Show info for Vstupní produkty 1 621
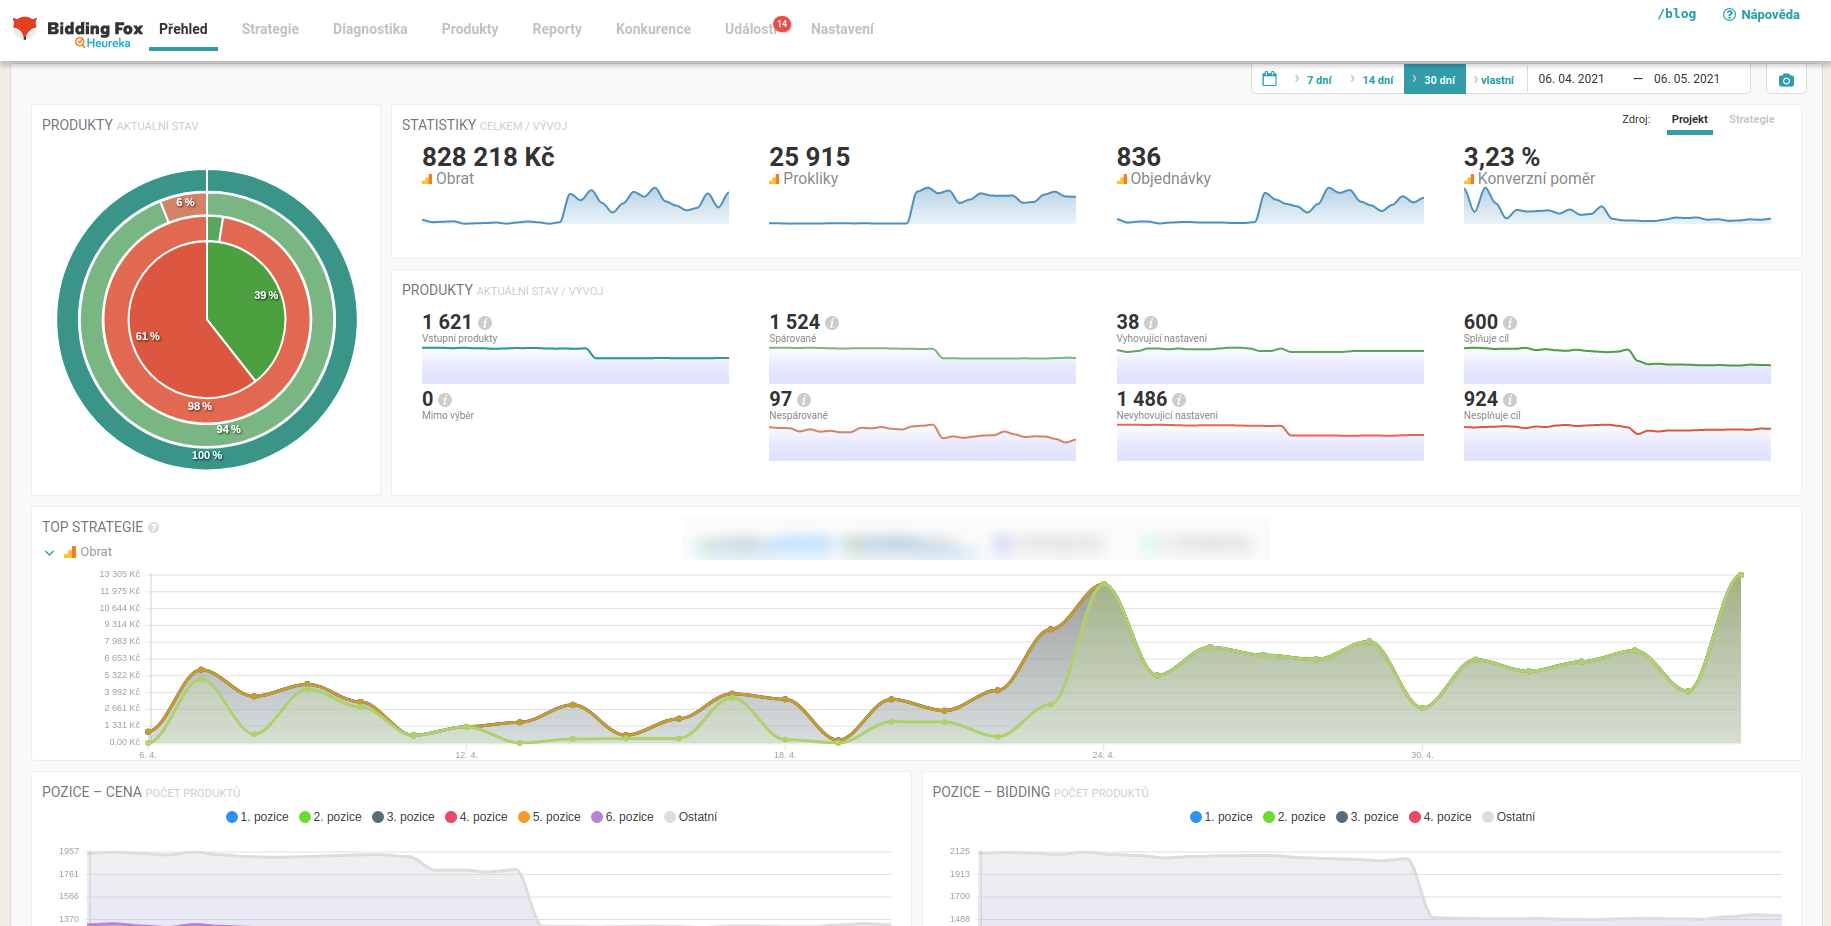 pyautogui.click(x=485, y=323)
